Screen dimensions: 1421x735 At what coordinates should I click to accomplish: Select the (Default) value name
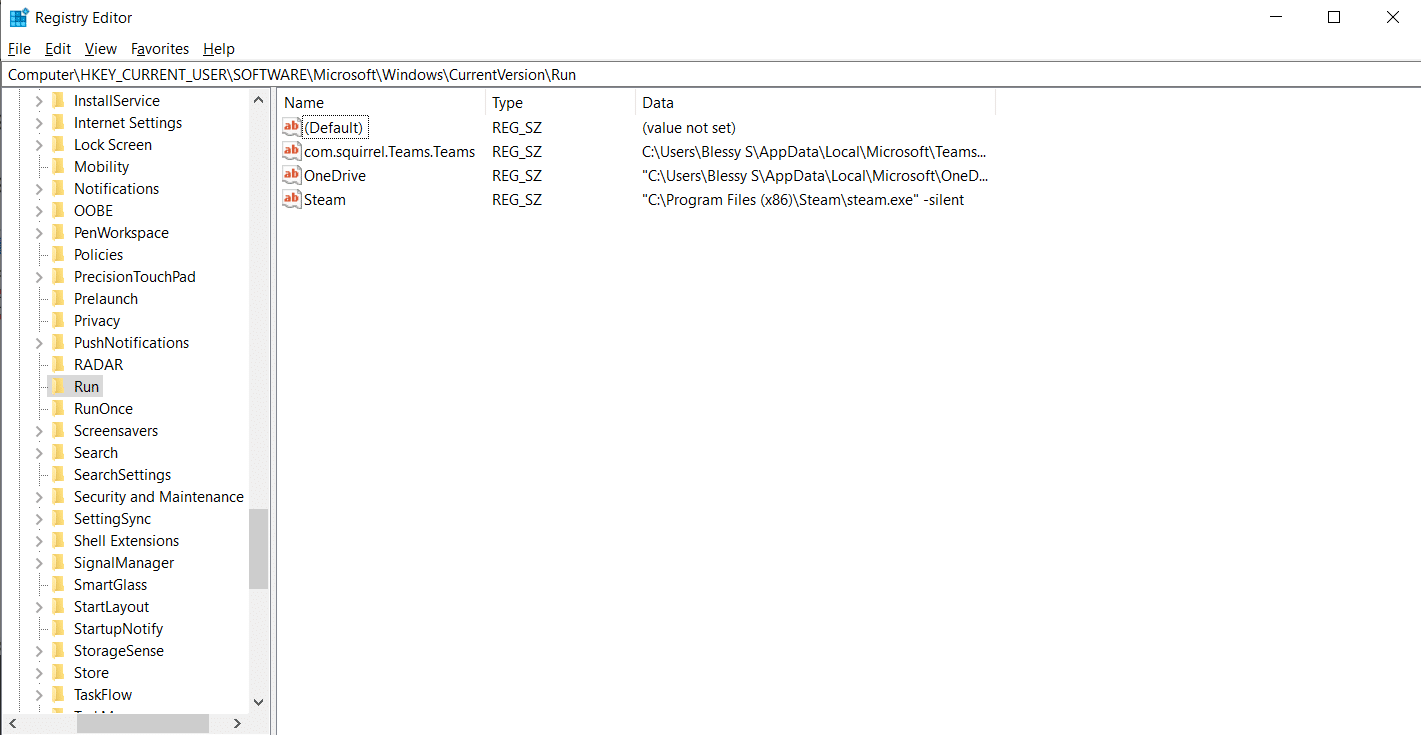tap(335, 128)
